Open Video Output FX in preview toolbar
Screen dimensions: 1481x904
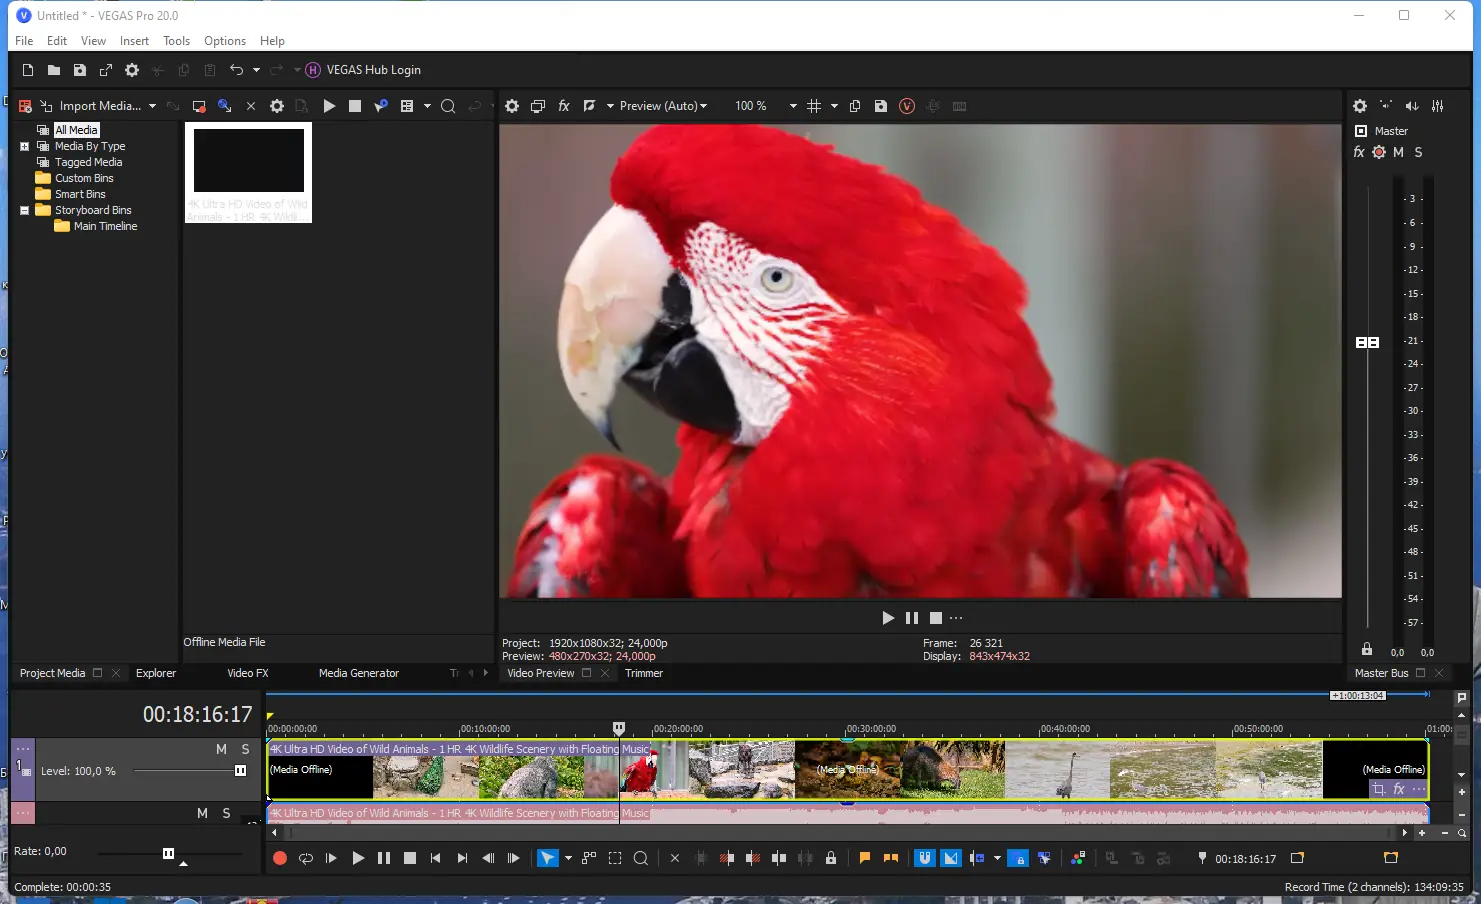[564, 106]
